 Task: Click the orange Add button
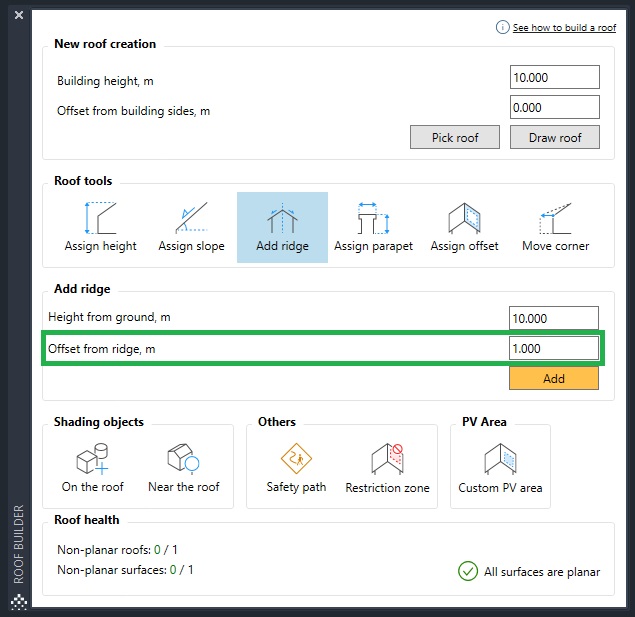[x=553, y=378]
